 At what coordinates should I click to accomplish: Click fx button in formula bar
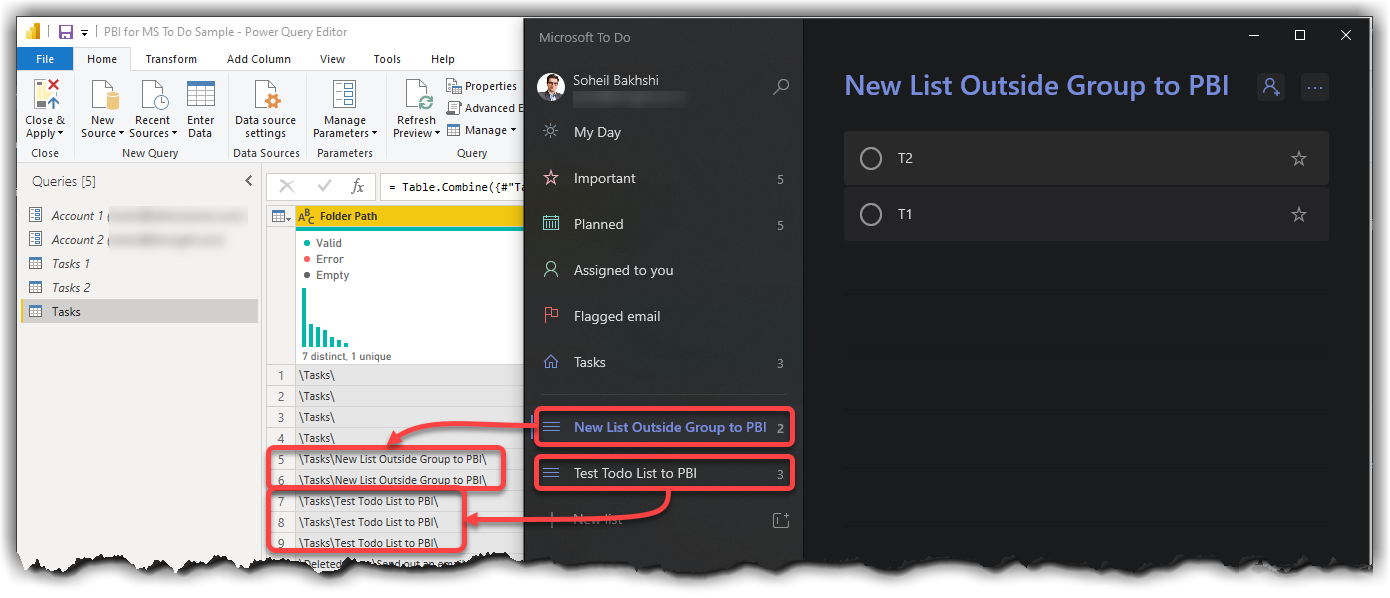357,186
